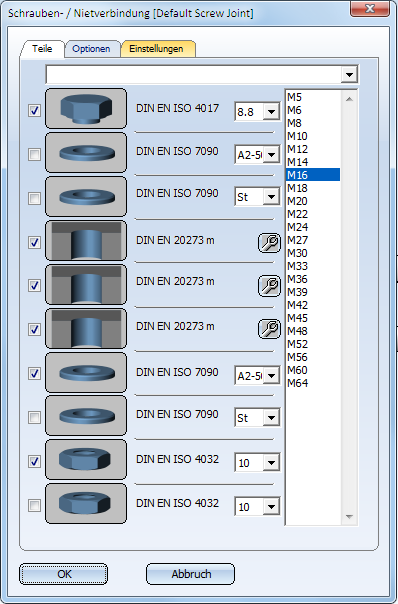Viewport: 398px width, 604px height.
Task: Enable the first A2-50 washer checkbox
Action: [x=34, y=154]
